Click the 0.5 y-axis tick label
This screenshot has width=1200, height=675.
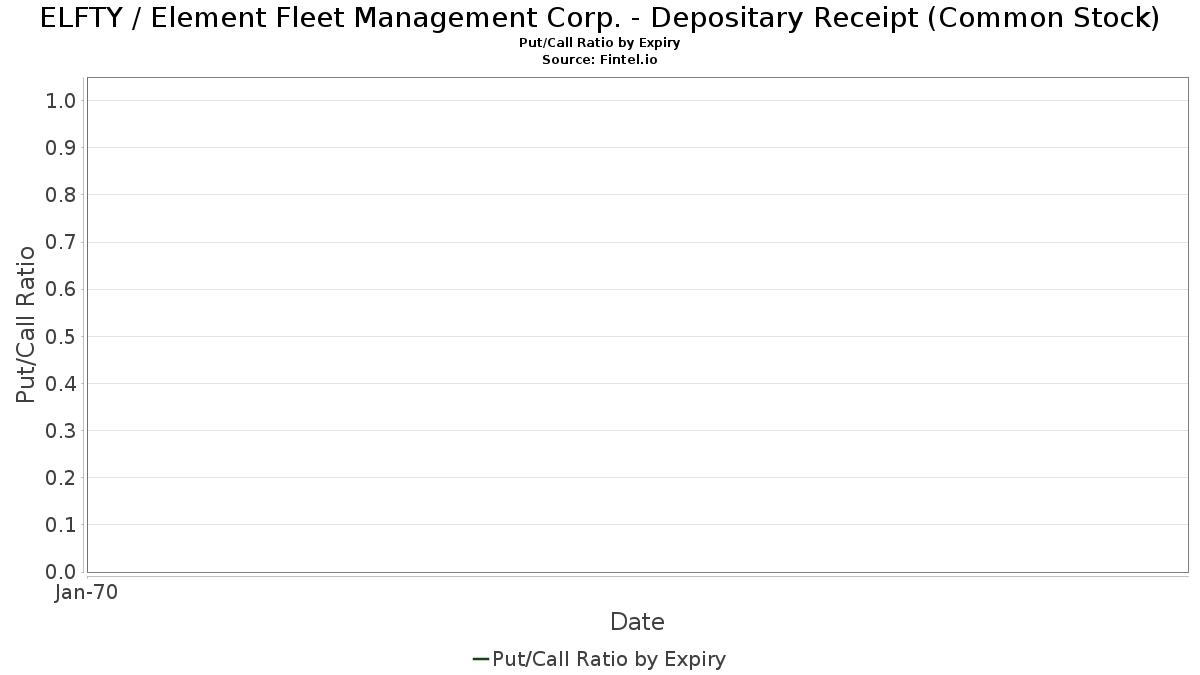coord(61,336)
